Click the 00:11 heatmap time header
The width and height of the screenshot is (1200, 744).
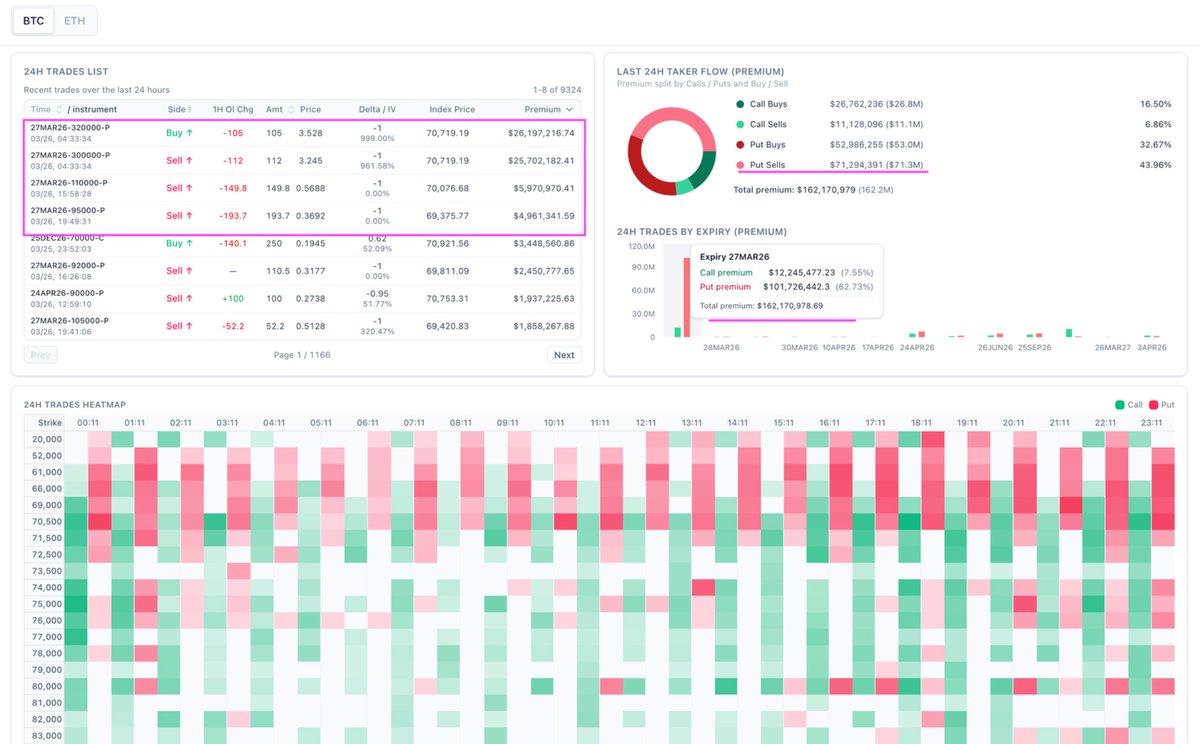pos(88,423)
